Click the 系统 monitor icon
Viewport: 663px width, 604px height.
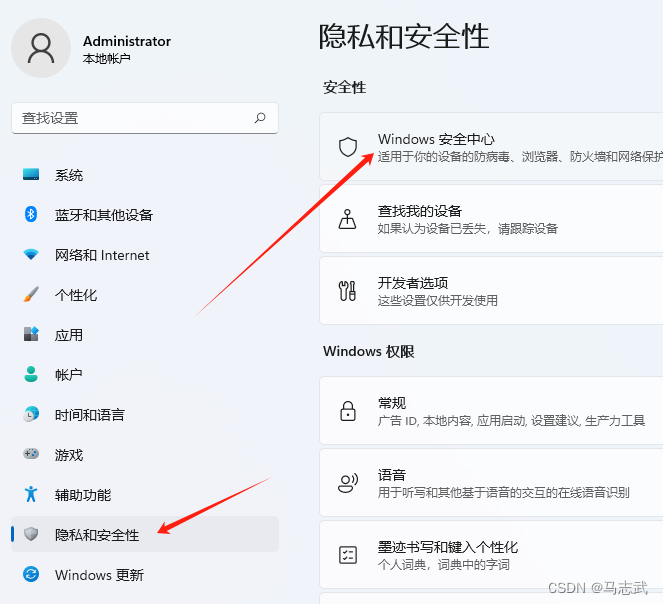31,174
